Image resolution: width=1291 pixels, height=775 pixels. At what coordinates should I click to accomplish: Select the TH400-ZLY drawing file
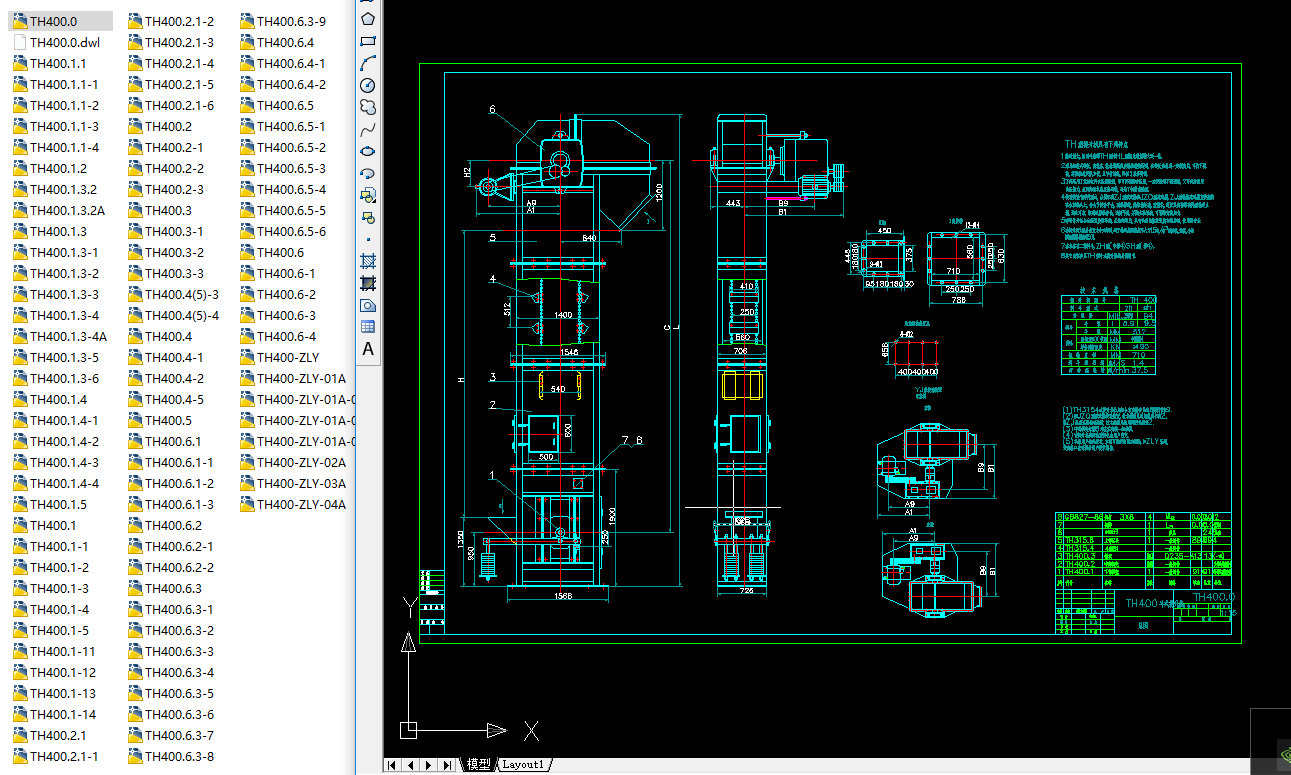287,357
